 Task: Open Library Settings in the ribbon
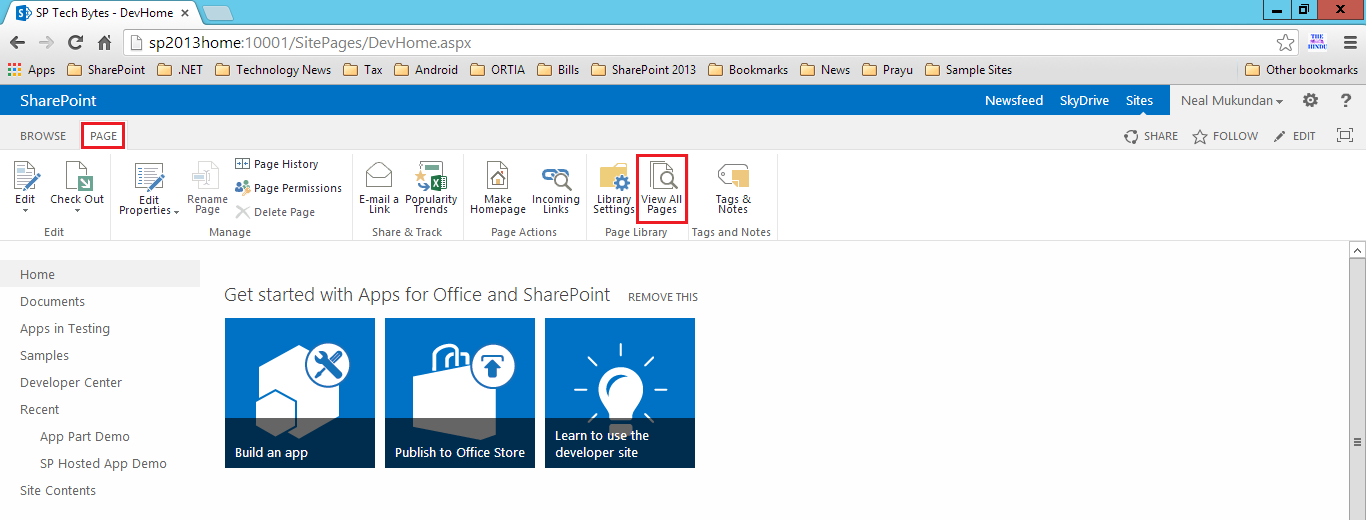[613, 189]
